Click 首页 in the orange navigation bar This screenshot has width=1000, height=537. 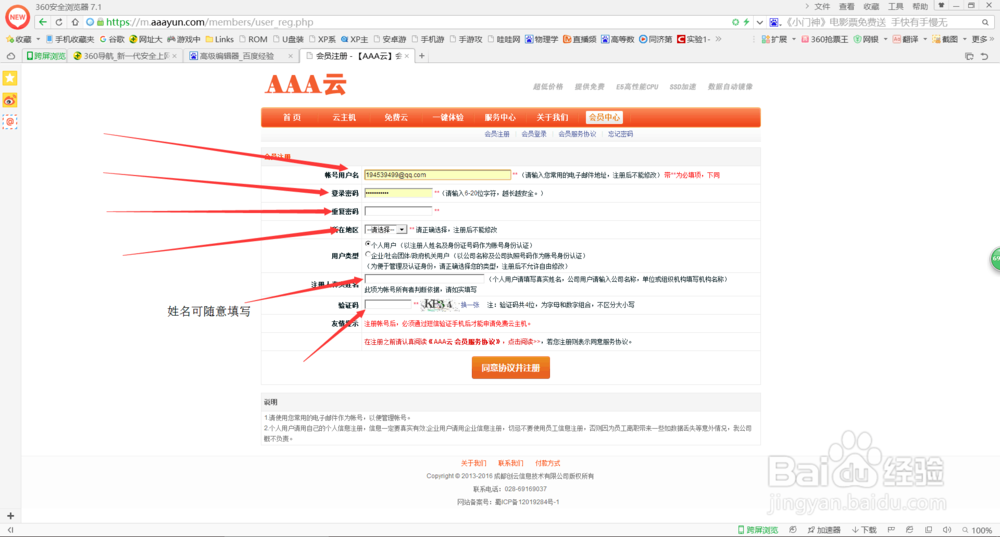coord(291,117)
